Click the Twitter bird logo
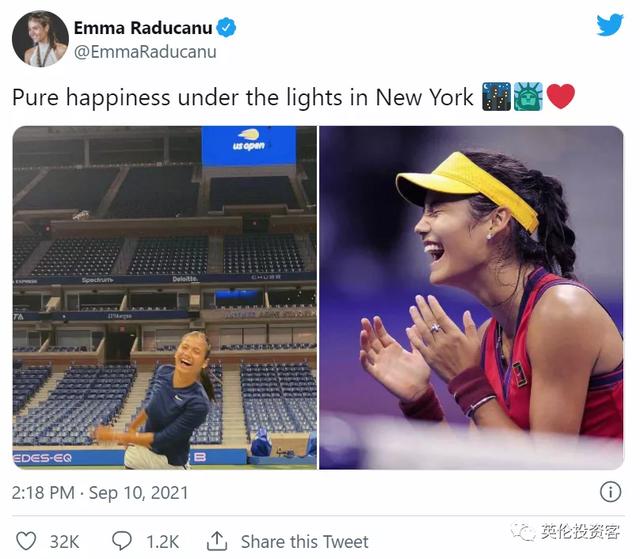The width and height of the screenshot is (640, 559). click(610, 25)
